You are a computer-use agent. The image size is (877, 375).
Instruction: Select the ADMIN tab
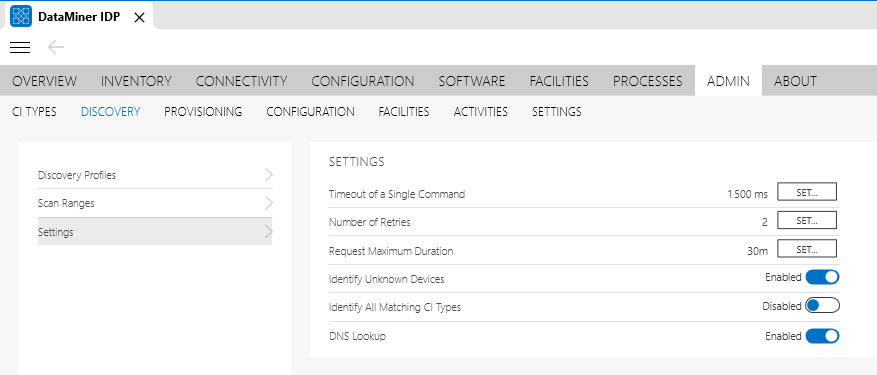point(728,81)
